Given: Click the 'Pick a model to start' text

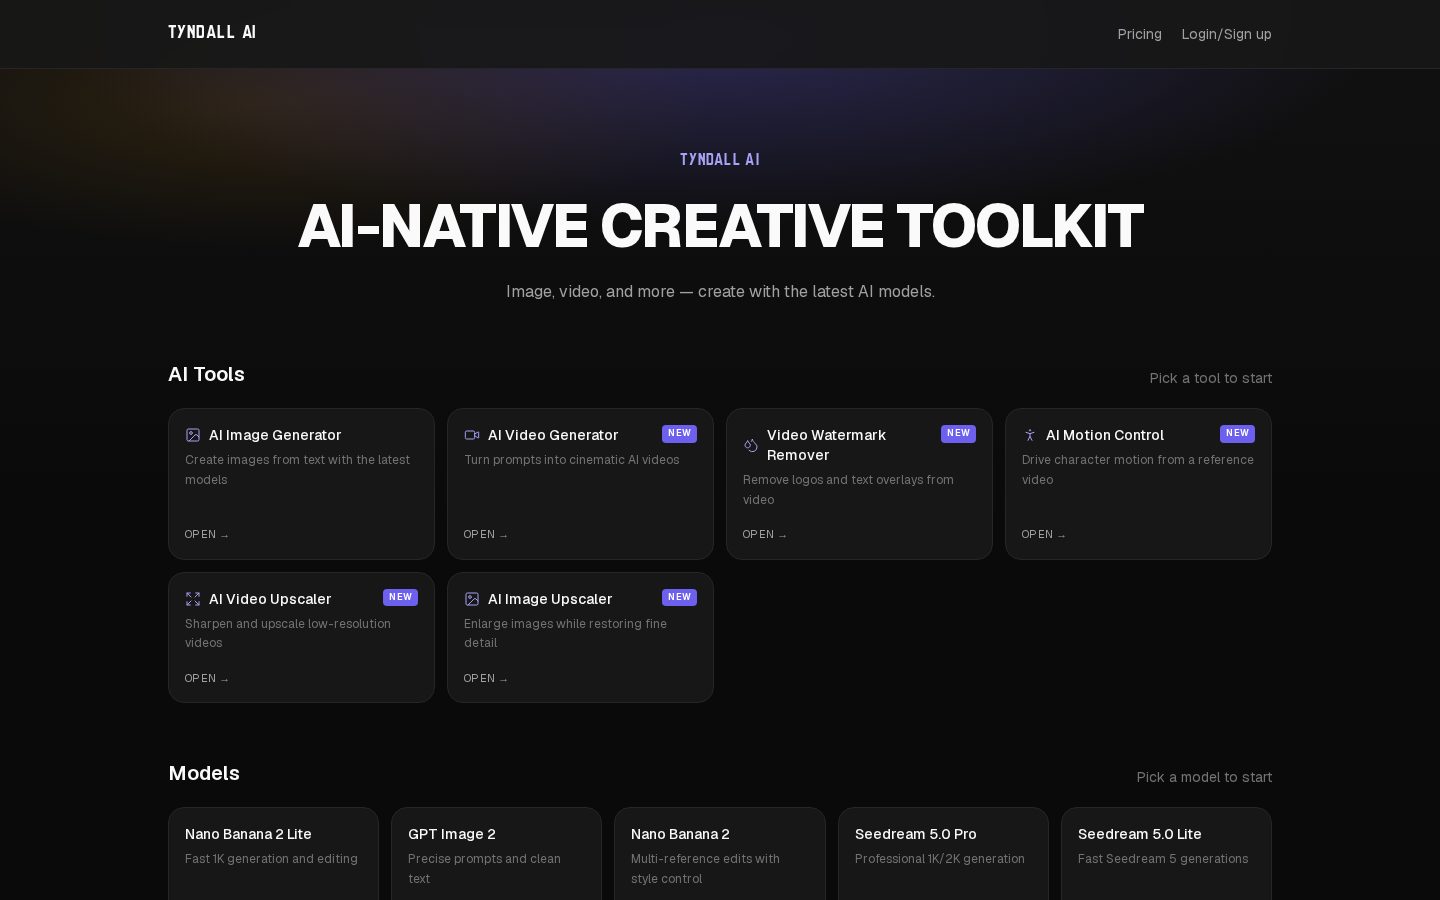Looking at the screenshot, I should pyautogui.click(x=1204, y=777).
